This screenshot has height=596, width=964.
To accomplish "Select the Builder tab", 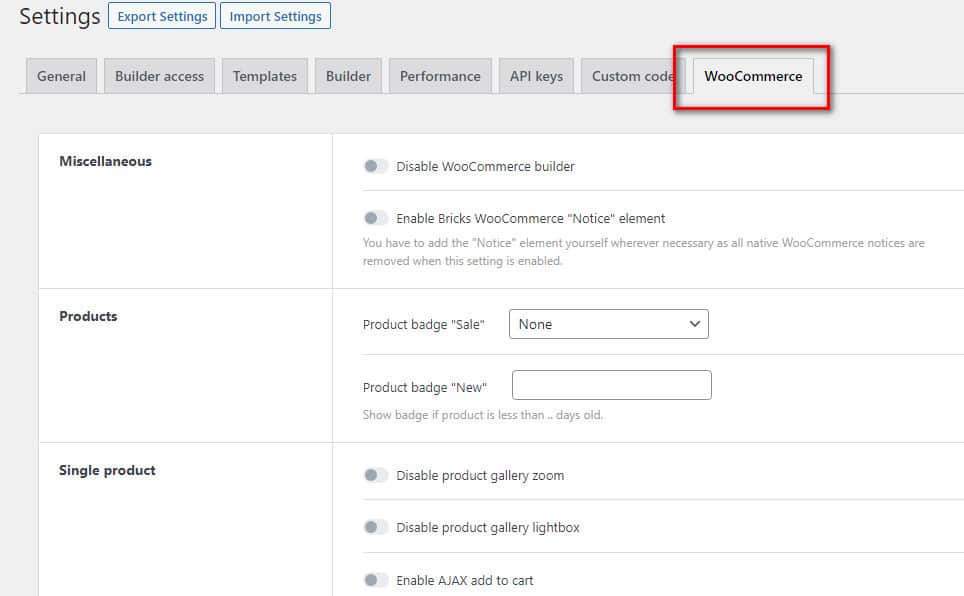I will click(348, 76).
